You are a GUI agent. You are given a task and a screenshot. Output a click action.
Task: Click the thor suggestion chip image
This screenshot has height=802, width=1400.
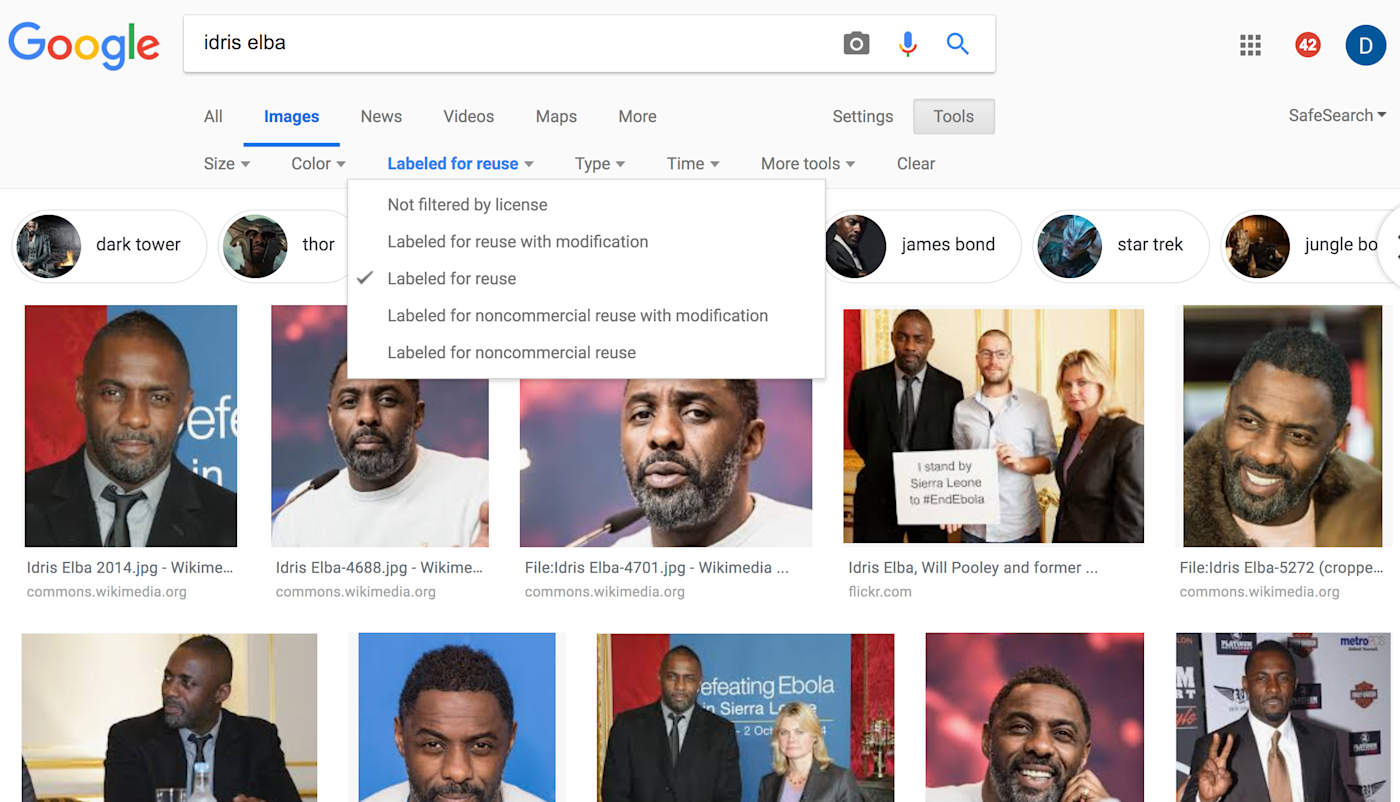coord(255,246)
